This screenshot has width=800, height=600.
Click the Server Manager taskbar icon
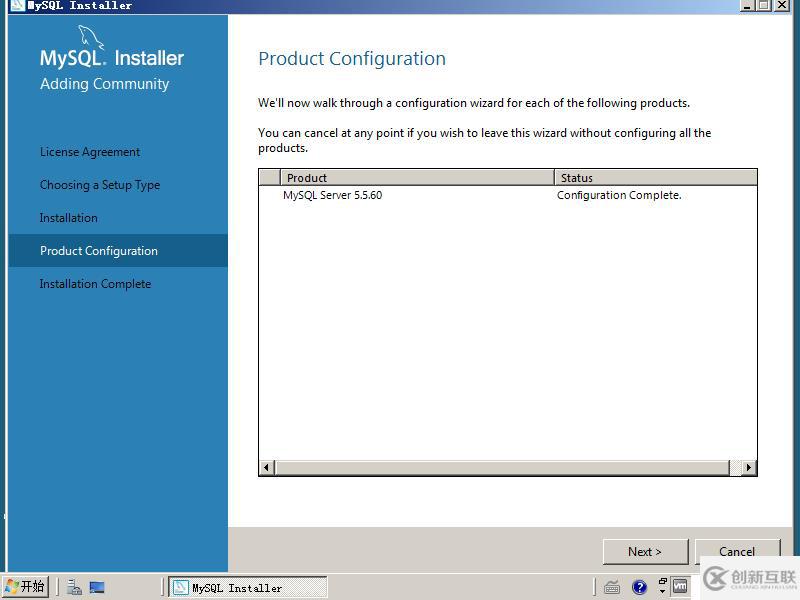[74, 587]
